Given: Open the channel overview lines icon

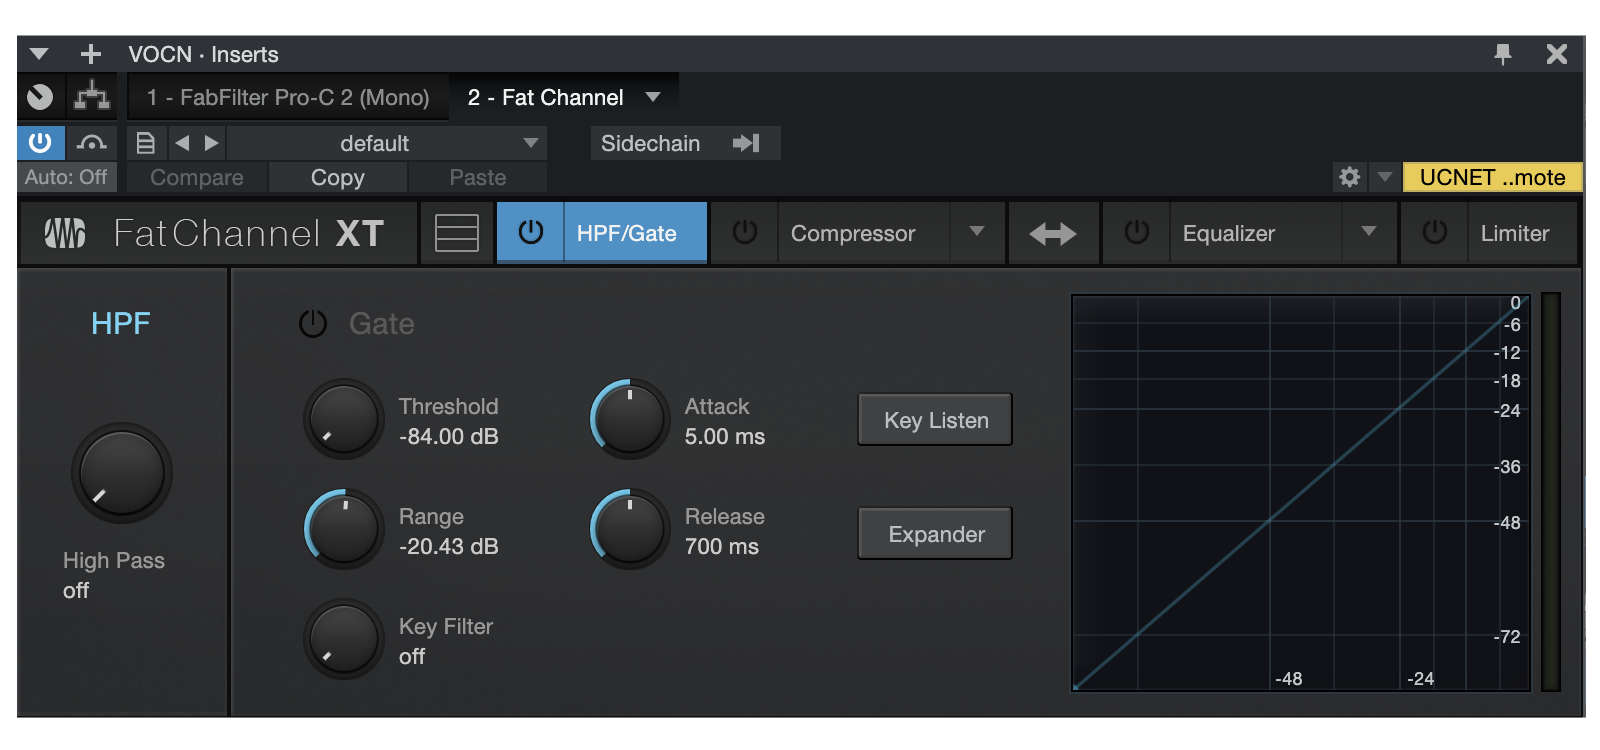Looking at the screenshot, I should coord(457,233).
